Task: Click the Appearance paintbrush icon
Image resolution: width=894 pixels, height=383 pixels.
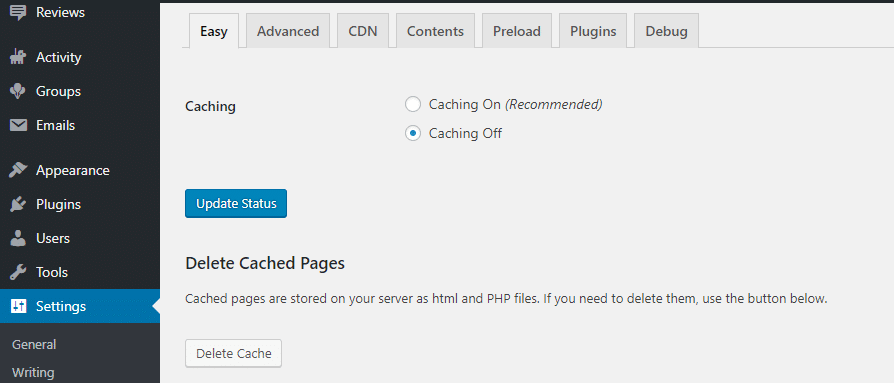Action: 18,170
